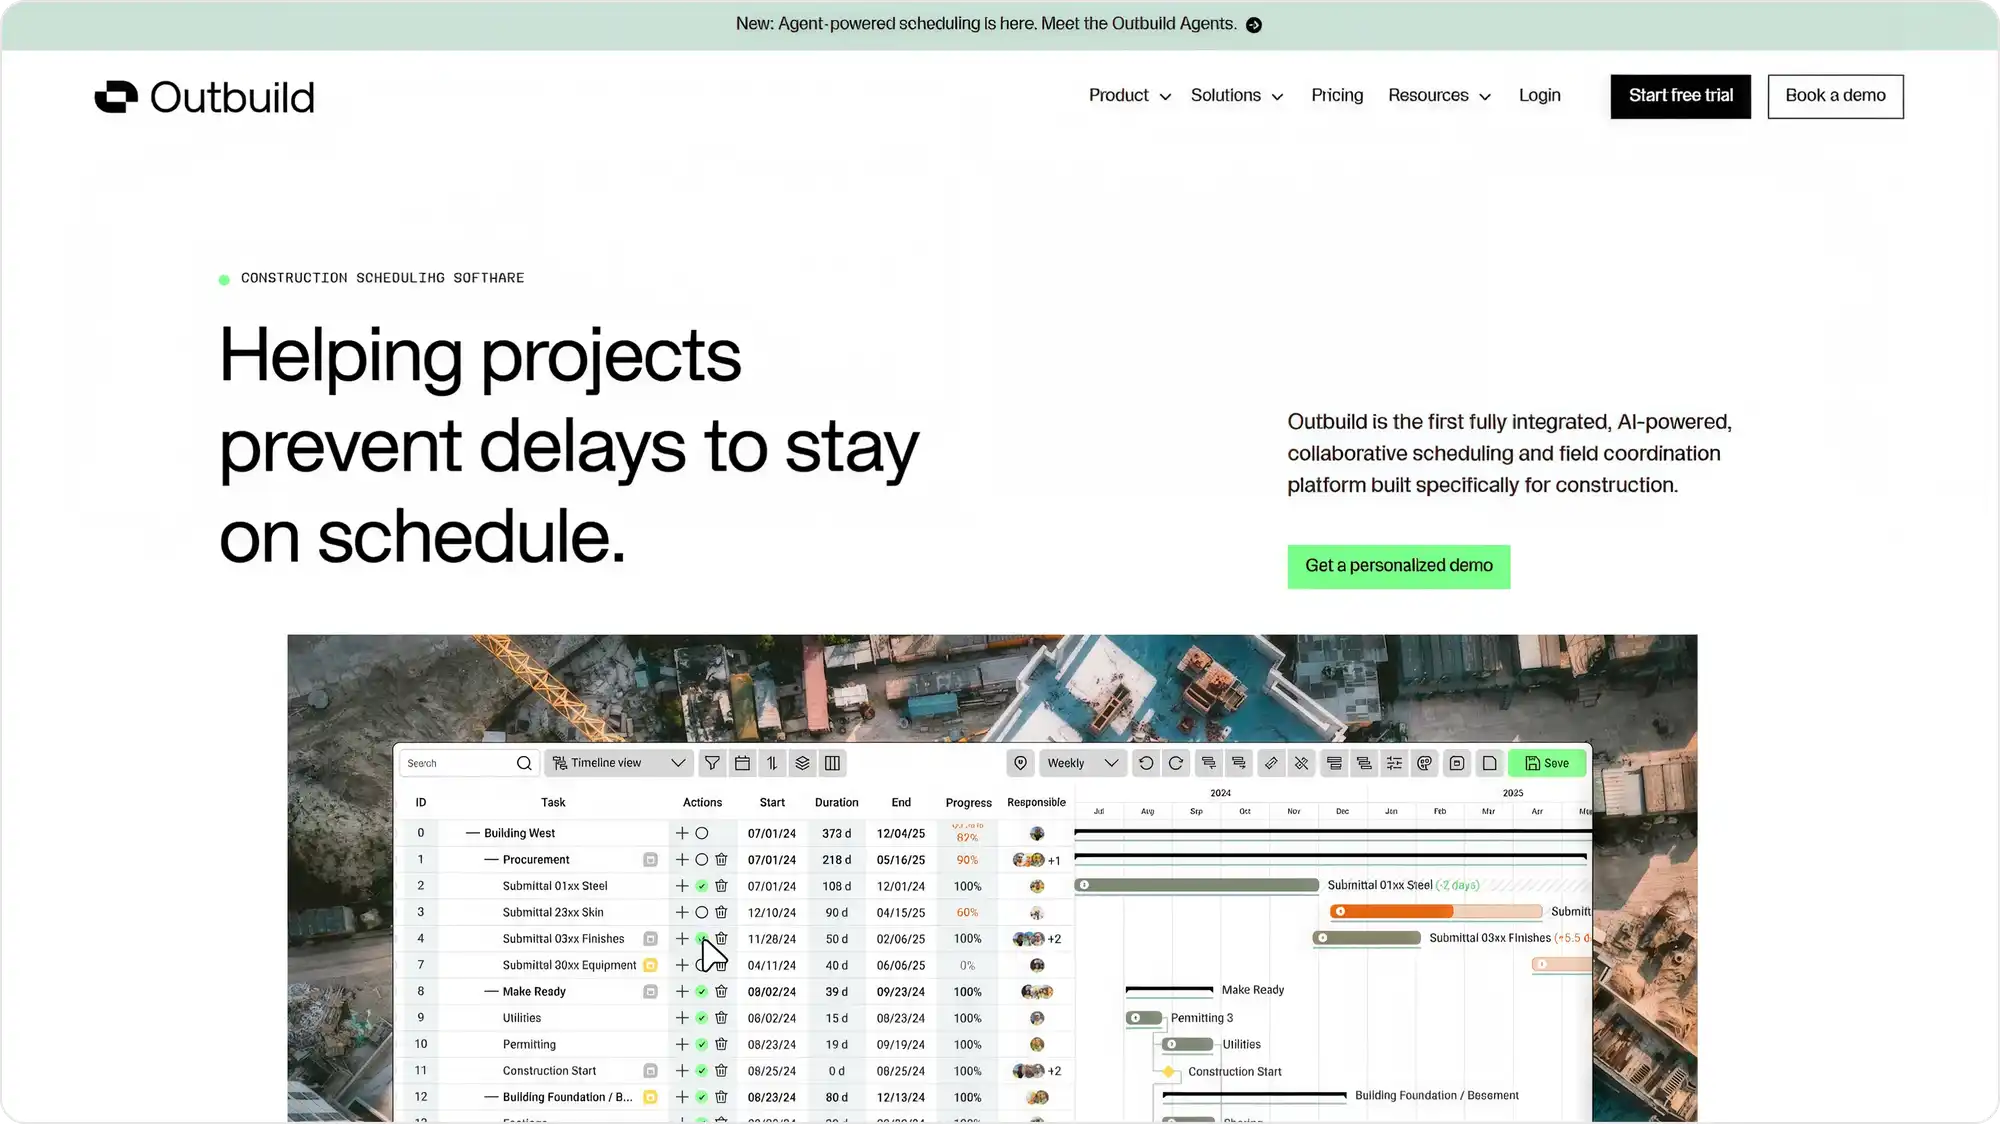Open the Pricing page
This screenshot has width=2000, height=1124.
(x=1337, y=96)
